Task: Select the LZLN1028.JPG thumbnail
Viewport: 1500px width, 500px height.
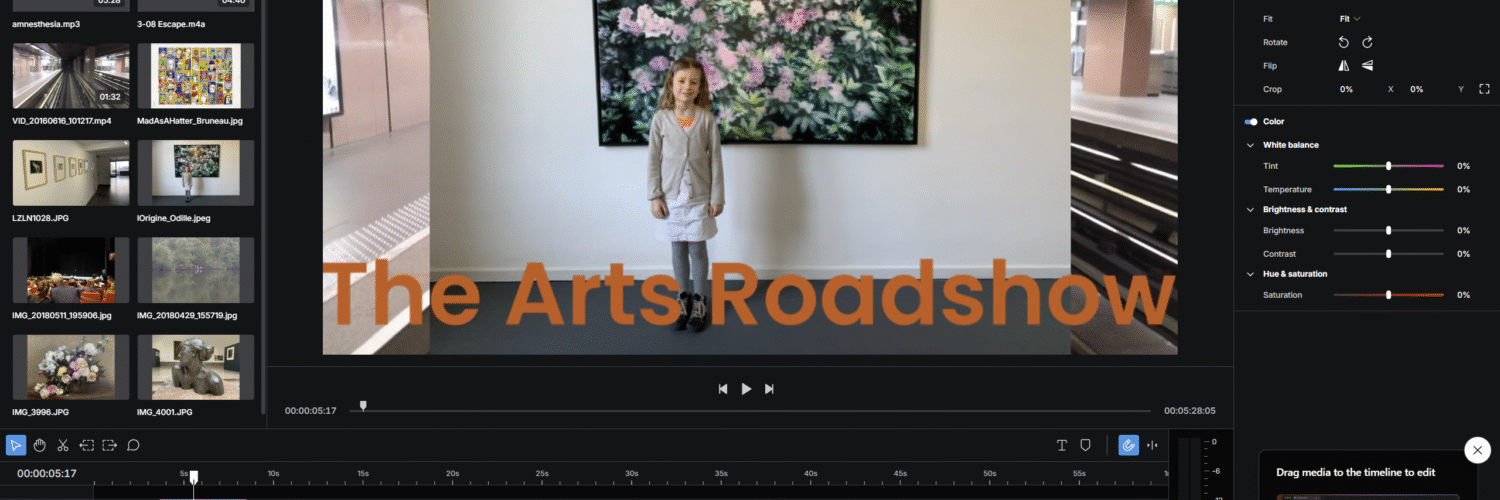Action: tap(71, 173)
